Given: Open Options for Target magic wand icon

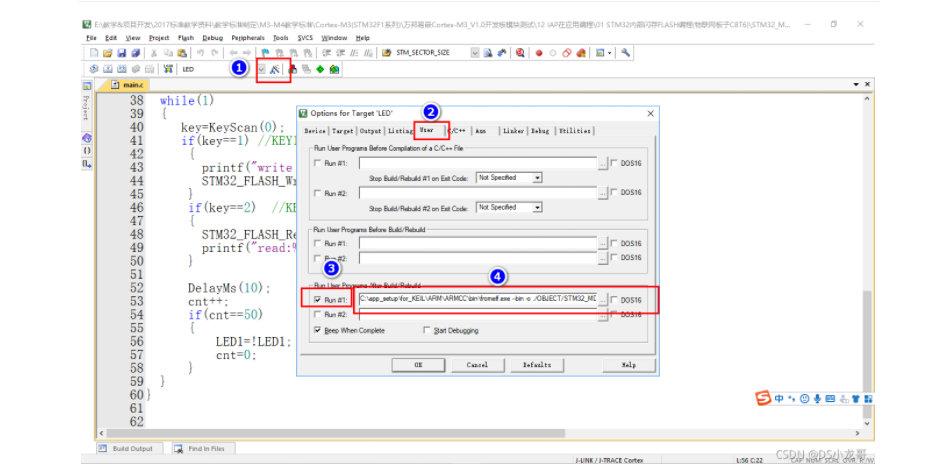Looking at the screenshot, I should (x=274, y=69).
